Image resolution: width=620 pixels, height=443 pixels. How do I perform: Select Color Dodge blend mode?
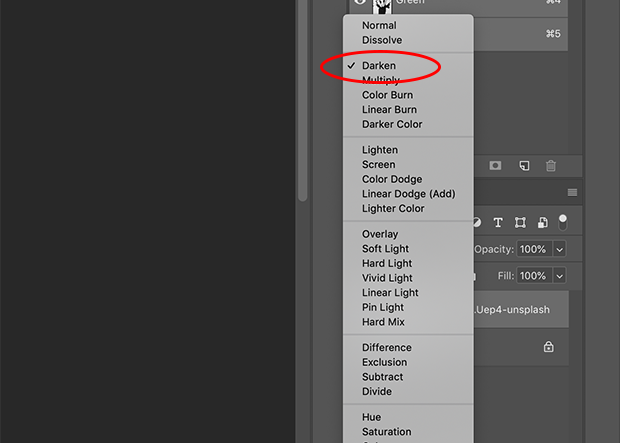(408, 179)
